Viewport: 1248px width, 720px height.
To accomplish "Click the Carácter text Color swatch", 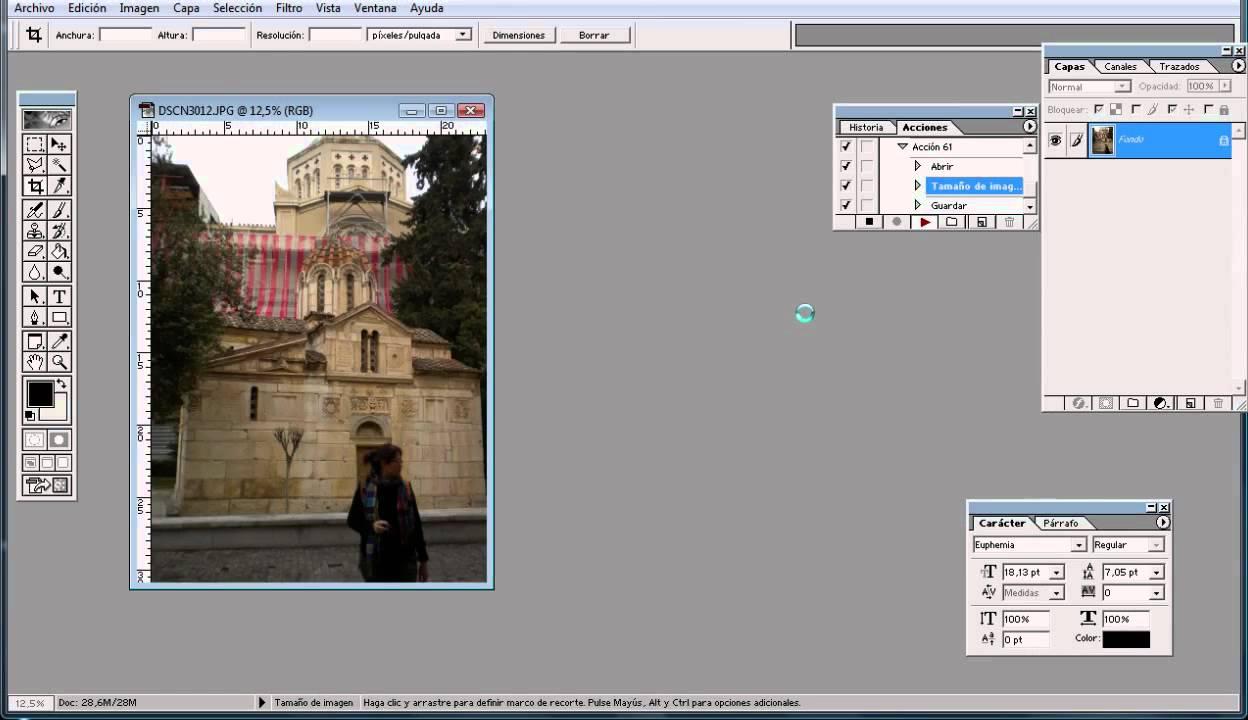I will [1126, 639].
